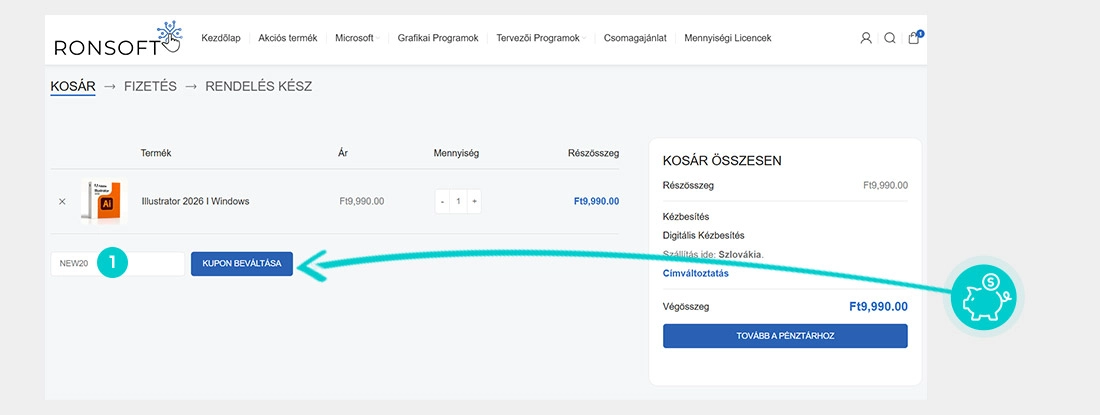
Task: Click the piggy bank savings icon
Action: (986, 297)
